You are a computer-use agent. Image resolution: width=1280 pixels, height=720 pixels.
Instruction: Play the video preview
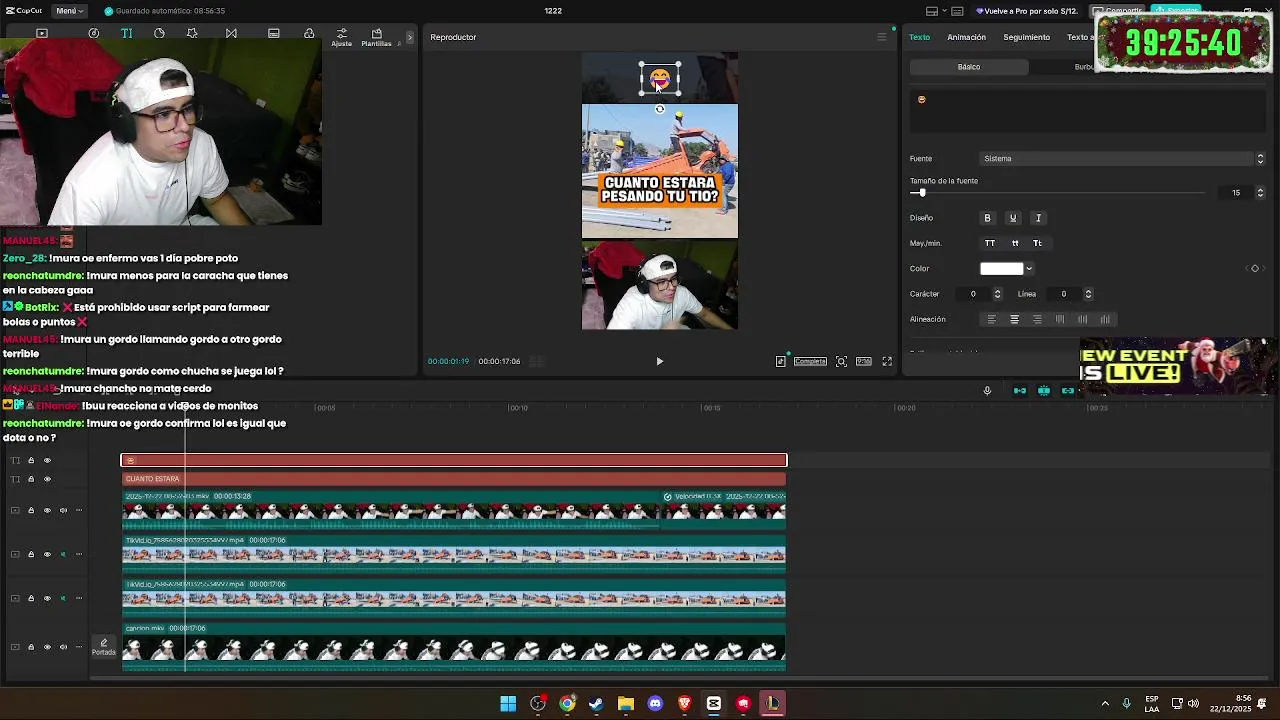pyautogui.click(x=659, y=361)
